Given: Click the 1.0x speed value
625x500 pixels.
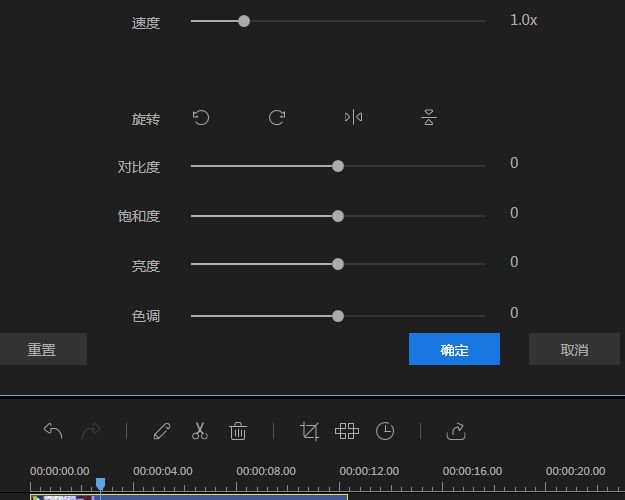Looking at the screenshot, I should pyautogui.click(x=523, y=20).
